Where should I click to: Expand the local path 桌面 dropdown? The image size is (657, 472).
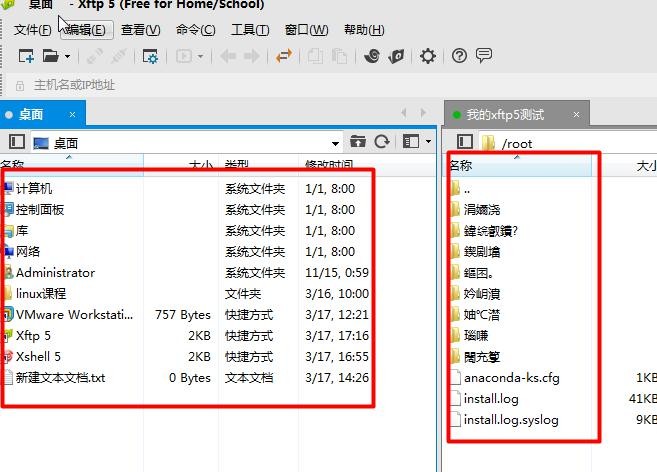(x=335, y=143)
